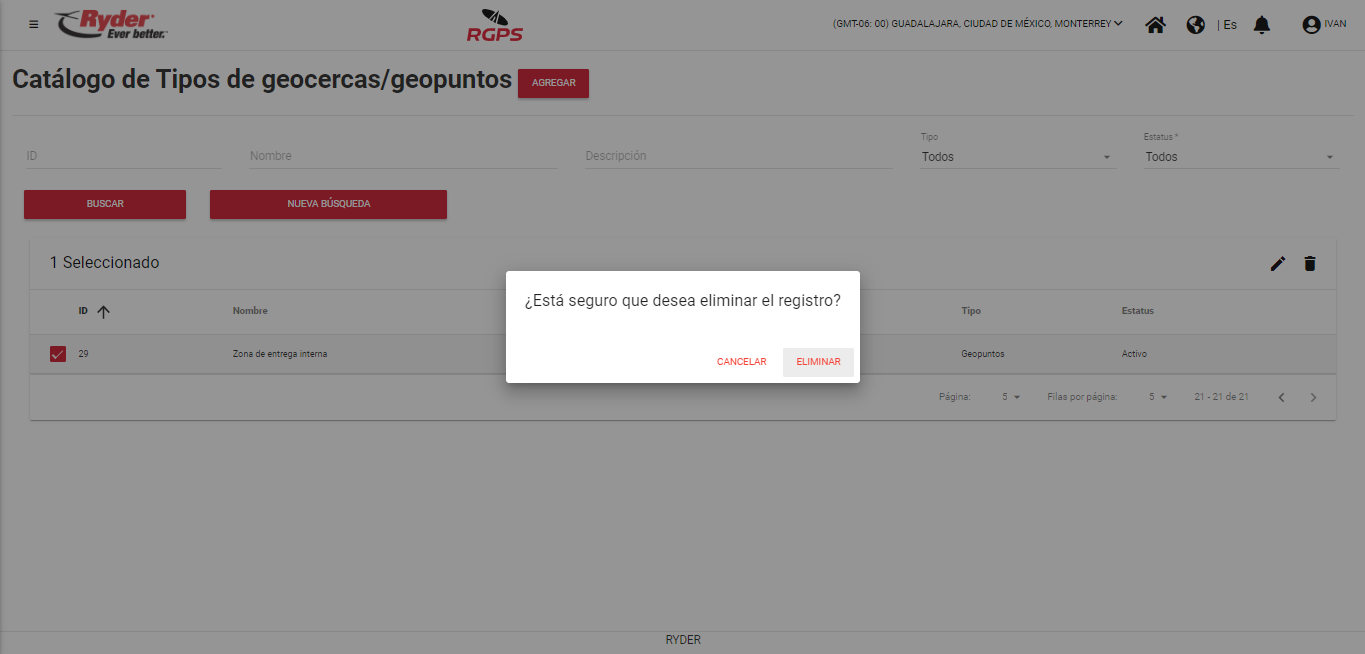Click the Nombre search field

(402, 156)
